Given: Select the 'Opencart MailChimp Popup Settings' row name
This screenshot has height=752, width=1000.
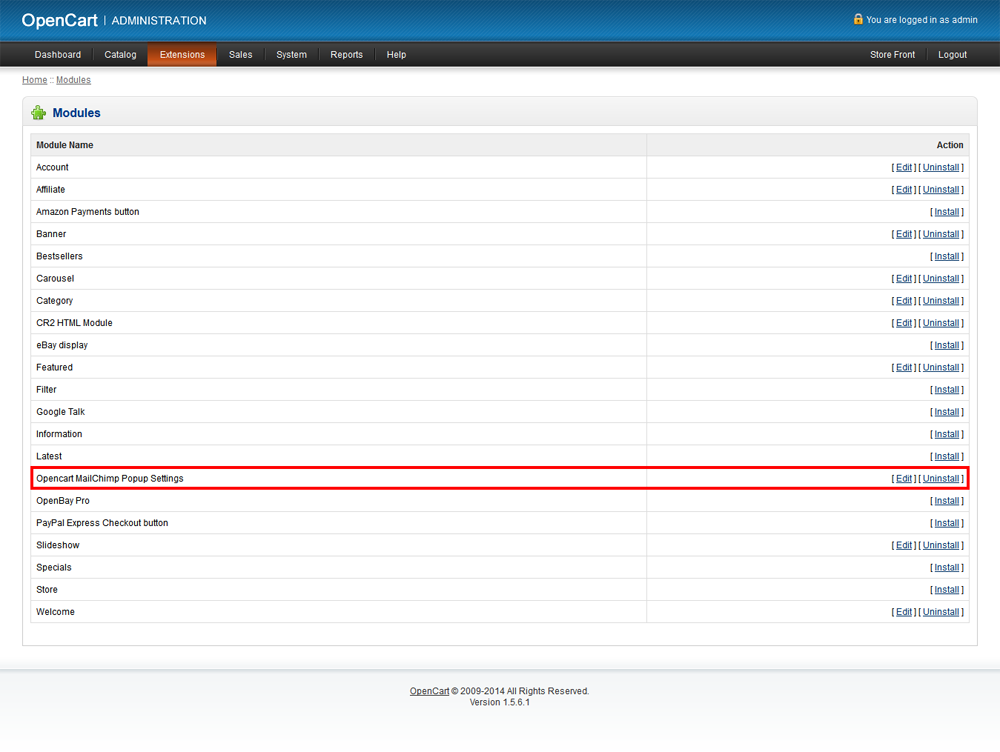Looking at the screenshot, I should 110,478.
